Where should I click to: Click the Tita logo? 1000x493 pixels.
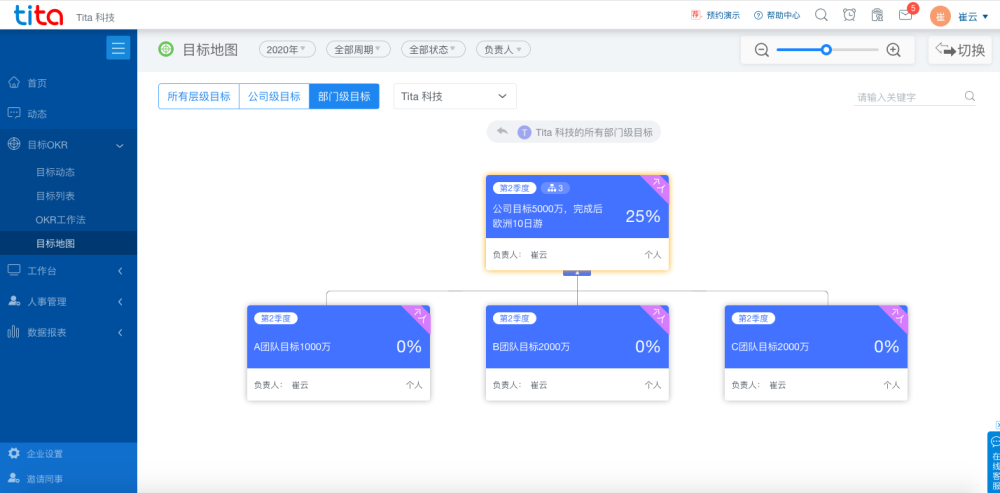(x=38, y=15)
